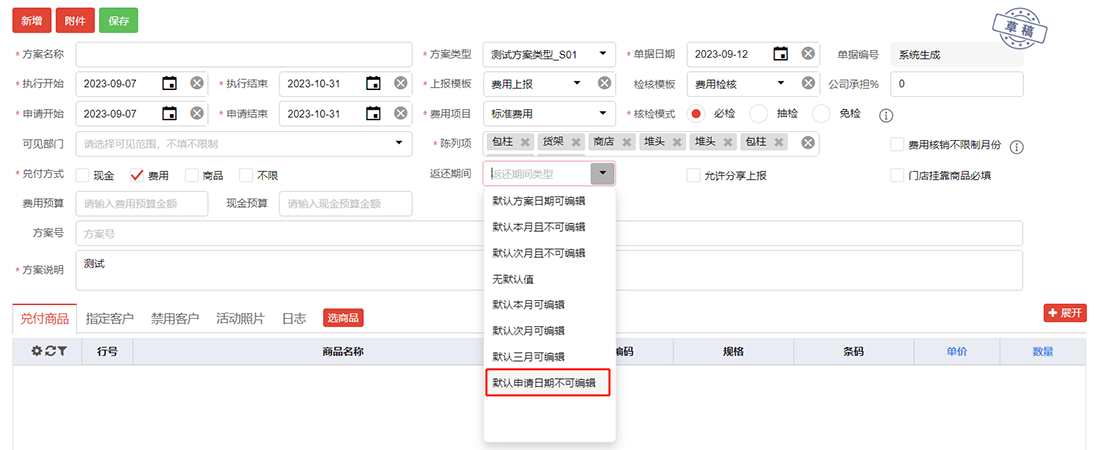
Task: Click the green 保存 button
Action: [119, 19]
